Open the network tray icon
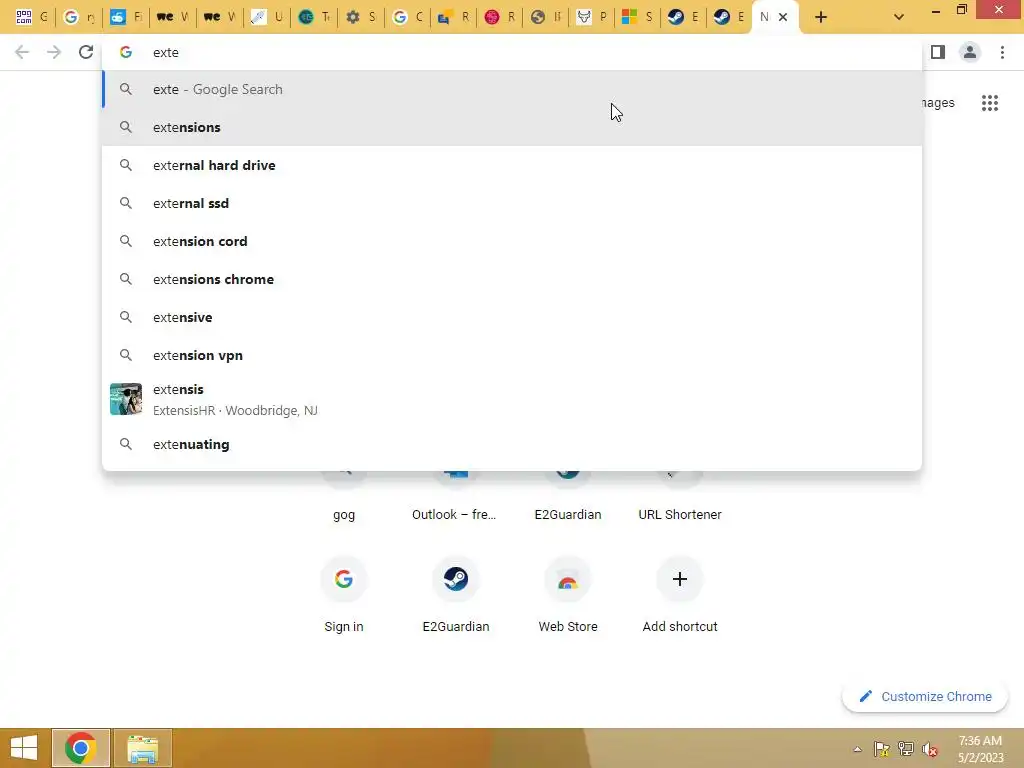The height and width of the screenshot is (768, 1024). [906, 749]
